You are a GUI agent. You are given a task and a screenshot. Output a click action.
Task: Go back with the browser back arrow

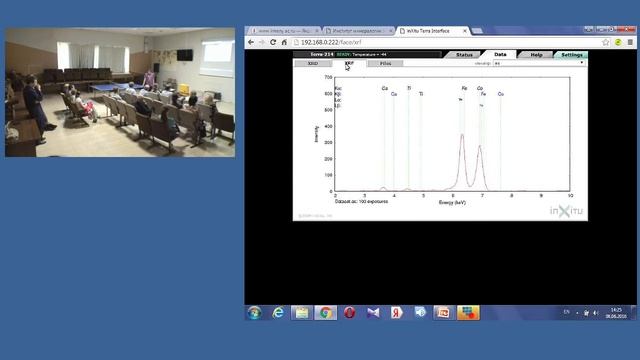click(251, 42)
